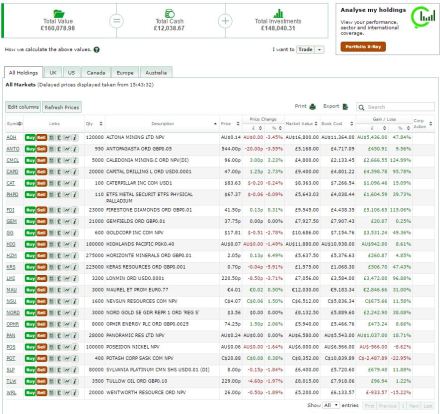Open the info icon for MAUREL ET PROM row
Image resolution: width=440 pixels, height=414 pixels.
[75, 290]
